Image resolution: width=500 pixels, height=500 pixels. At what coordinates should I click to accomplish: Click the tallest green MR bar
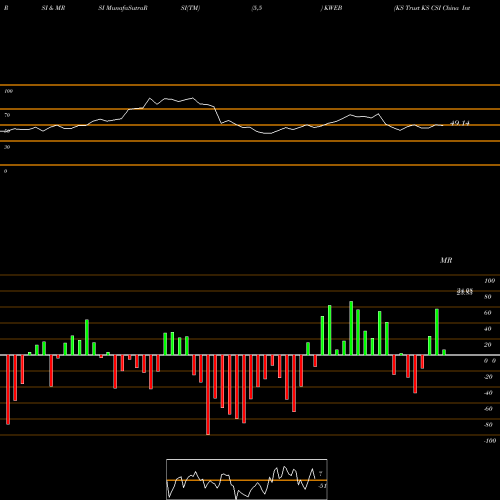click(x=351, y=328)
